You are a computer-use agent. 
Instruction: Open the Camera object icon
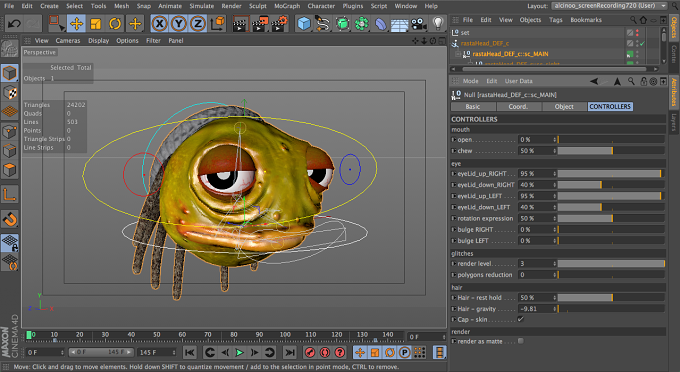pos(419,23)
